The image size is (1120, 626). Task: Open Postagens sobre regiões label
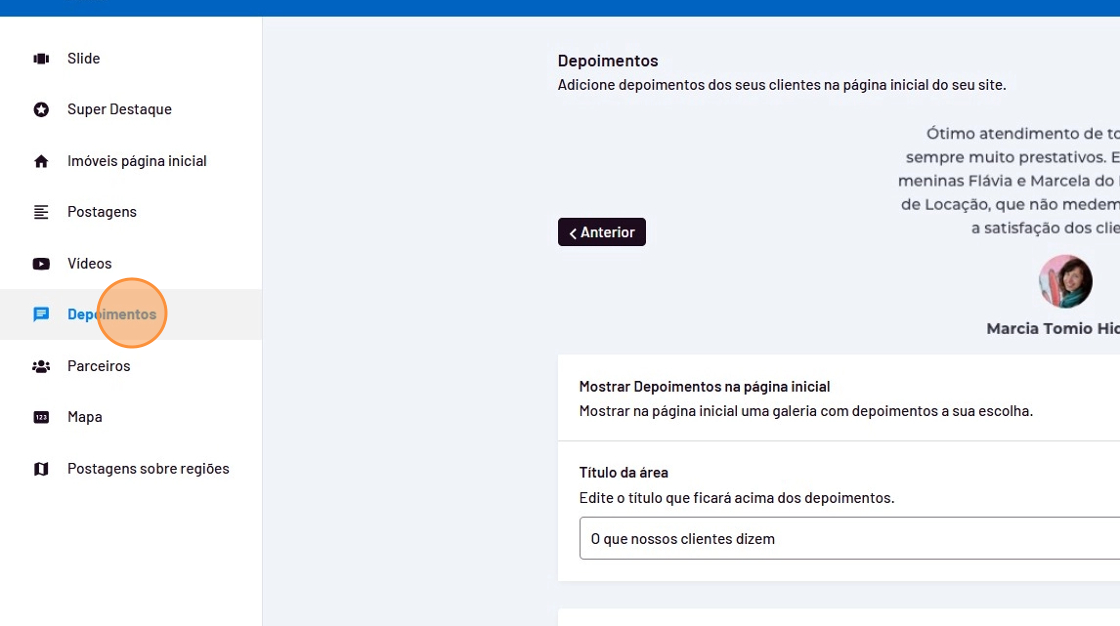tap(148, 469)
